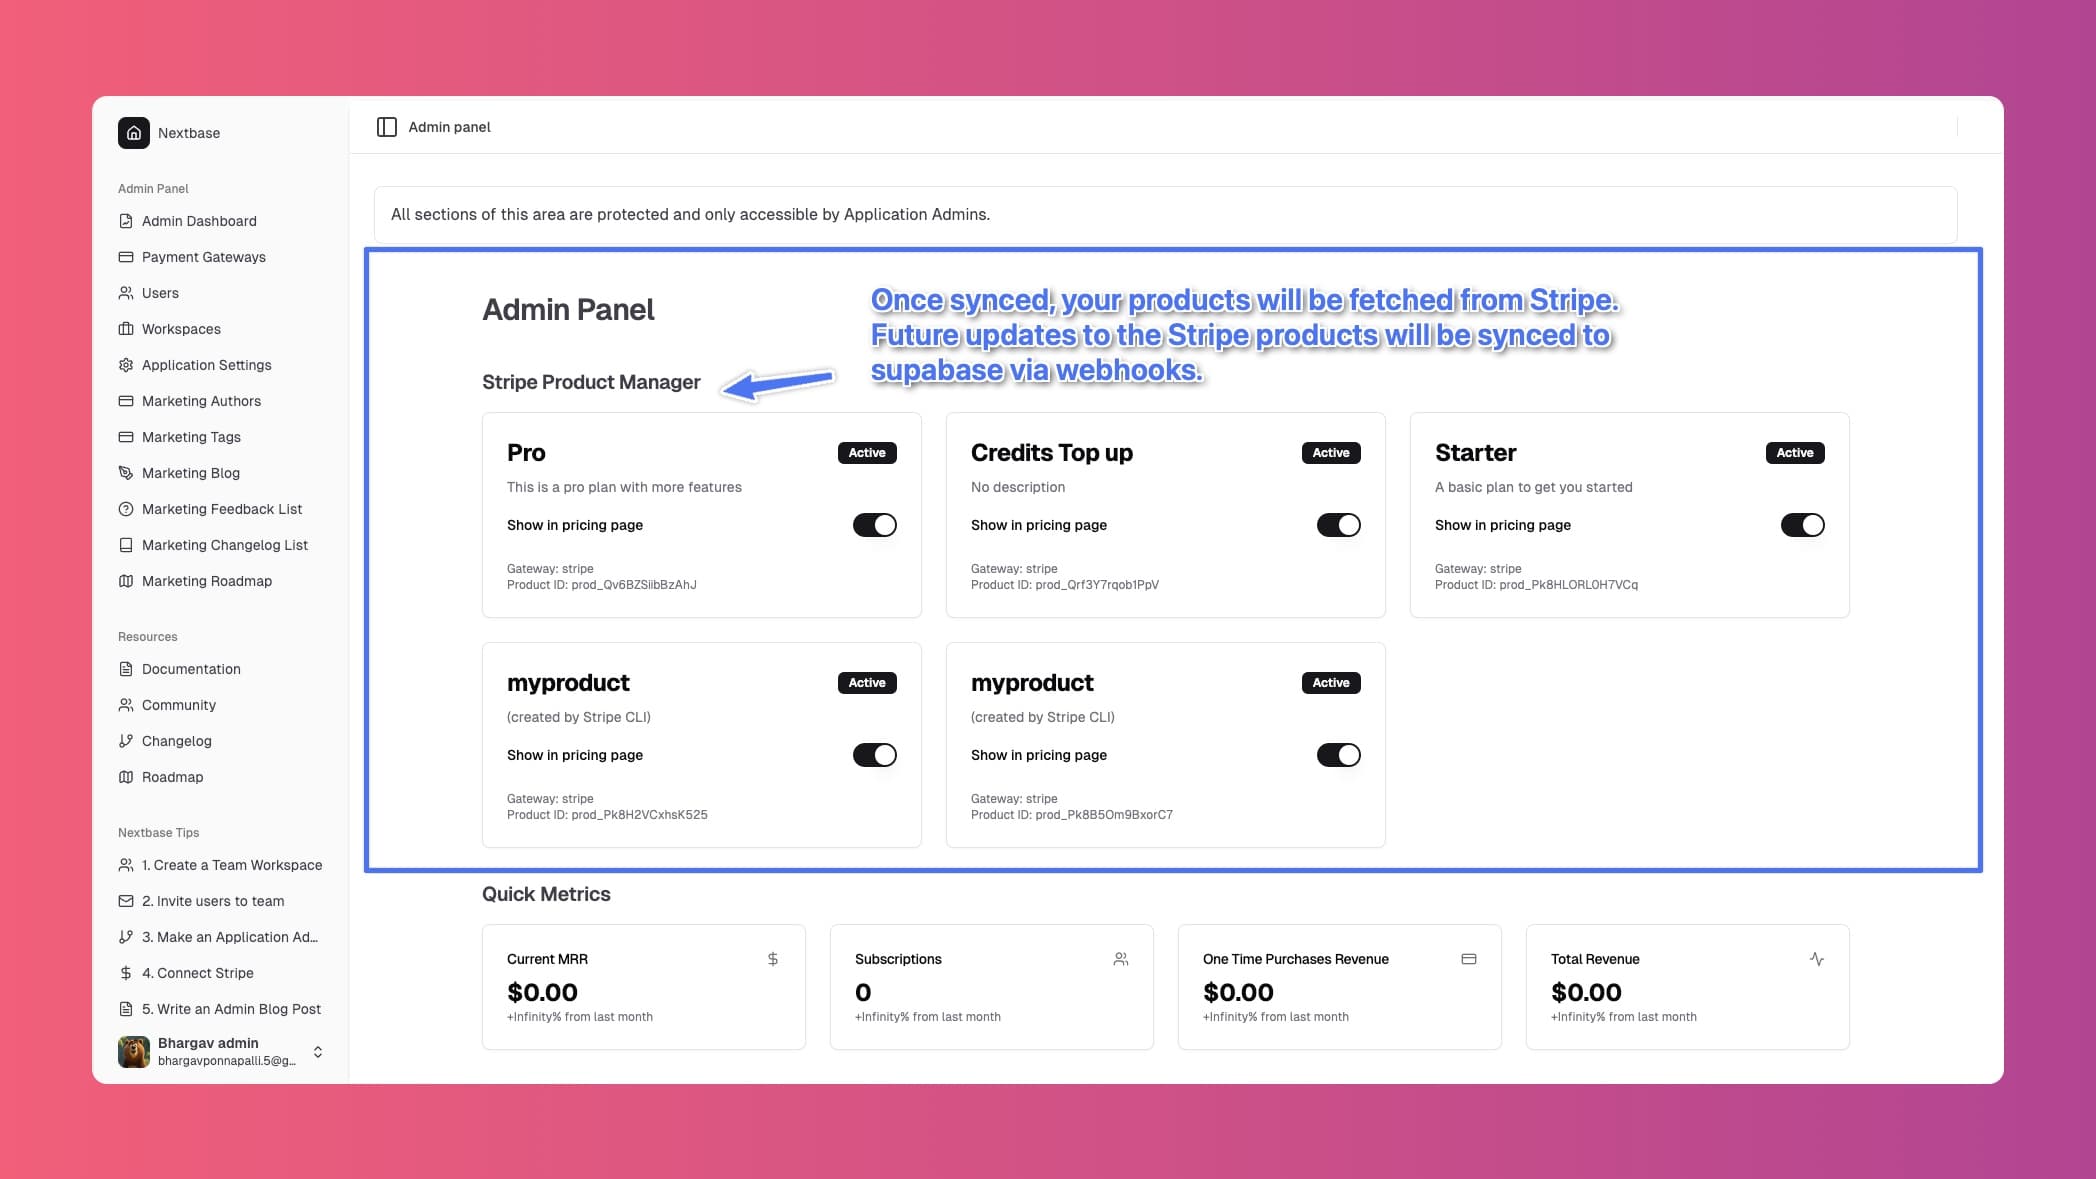This screenshot has width=2096, height=1179.
Task: Open the Documentation link
Action: point(191,668)
